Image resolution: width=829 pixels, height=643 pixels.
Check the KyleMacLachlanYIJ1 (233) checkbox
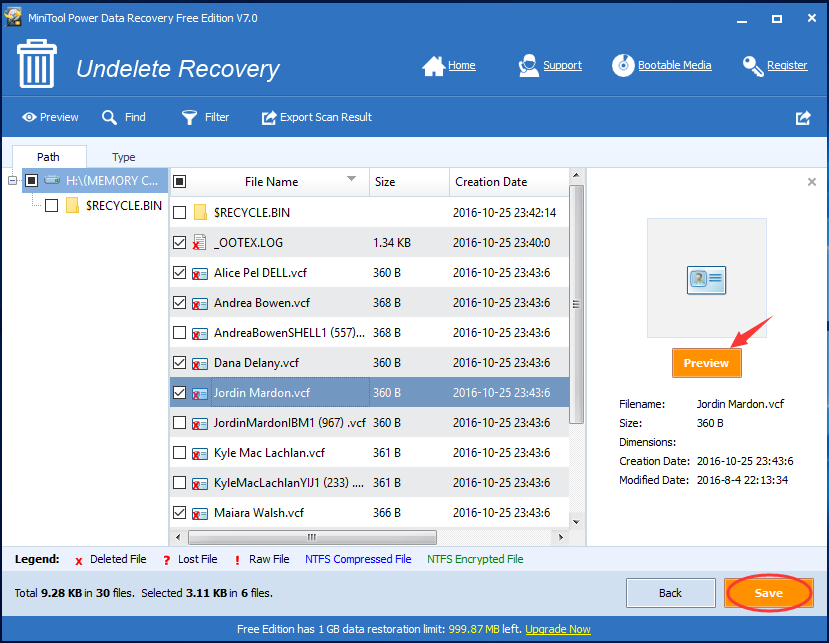coord(180,482)
